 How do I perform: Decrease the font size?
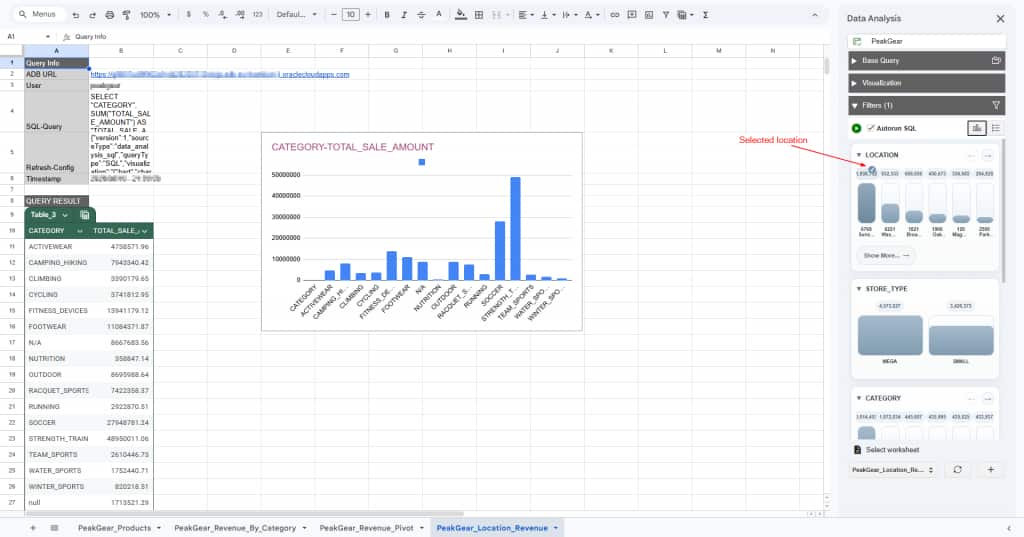pos(334,14)
